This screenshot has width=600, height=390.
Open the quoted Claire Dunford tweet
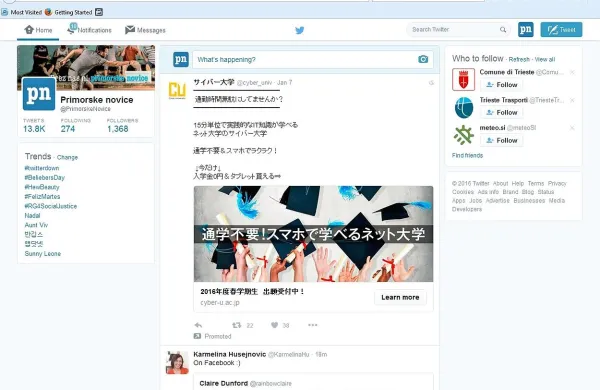pyautogui.click(x=313, y=382)
